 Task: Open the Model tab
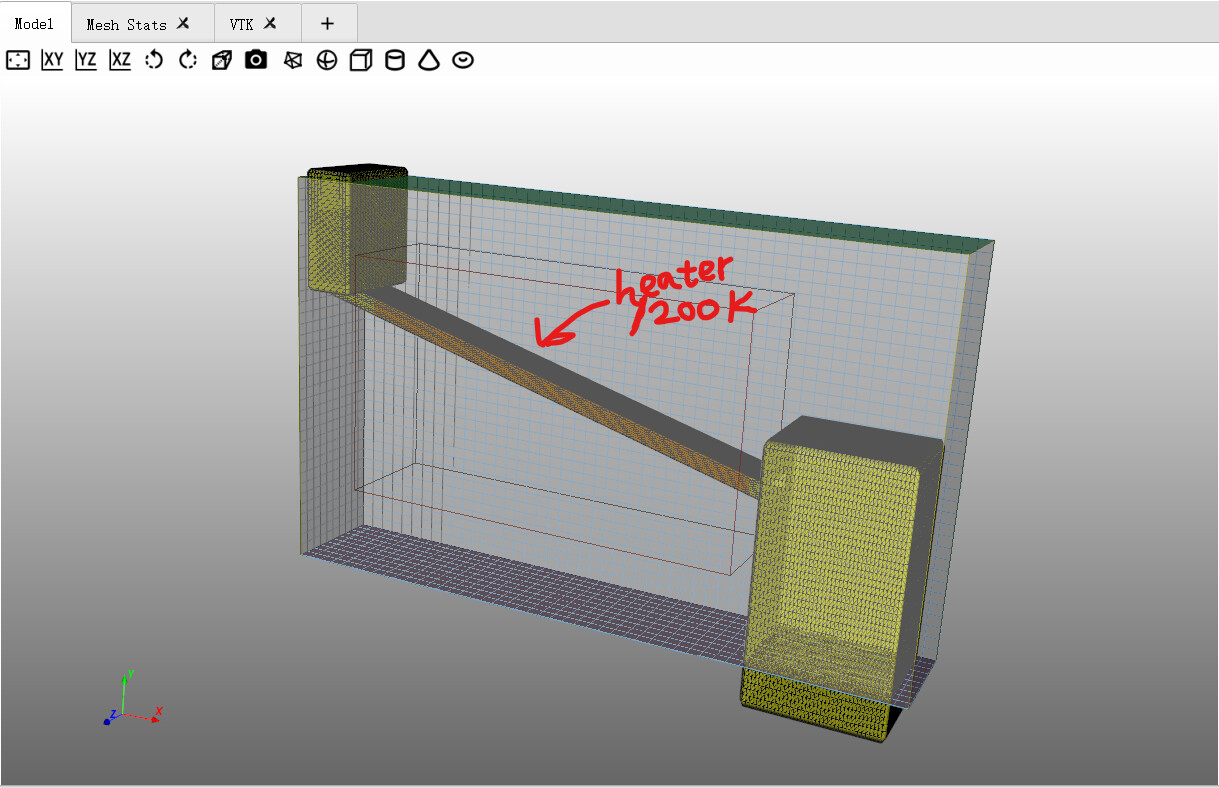point(34,24)
